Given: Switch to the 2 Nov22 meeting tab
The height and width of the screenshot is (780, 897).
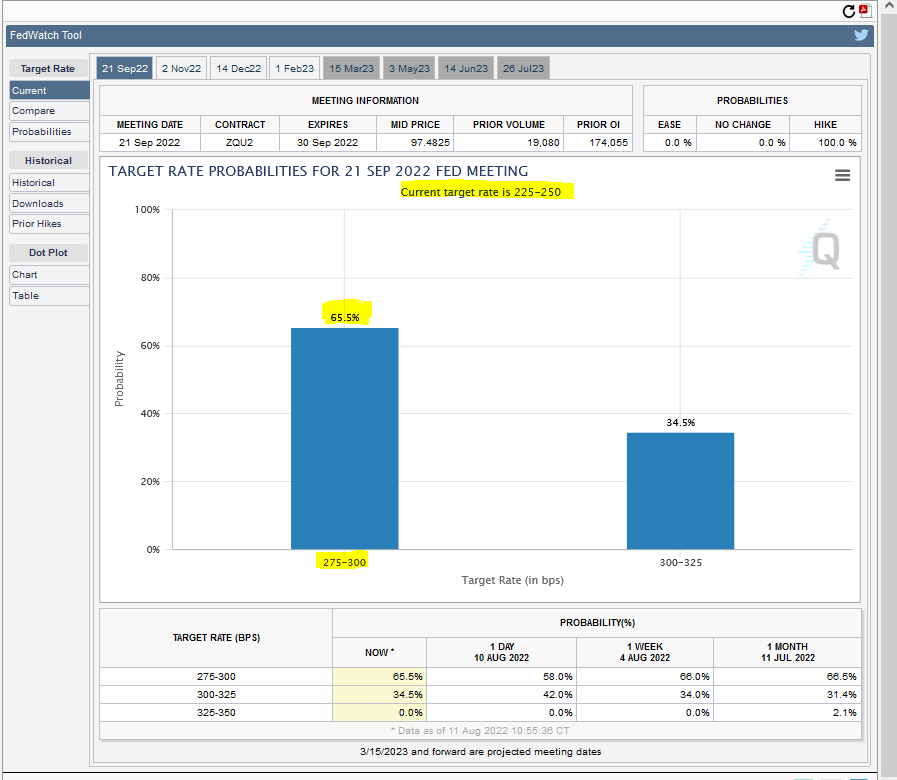Looking at the screenshot, I should [x=181, y=69].
